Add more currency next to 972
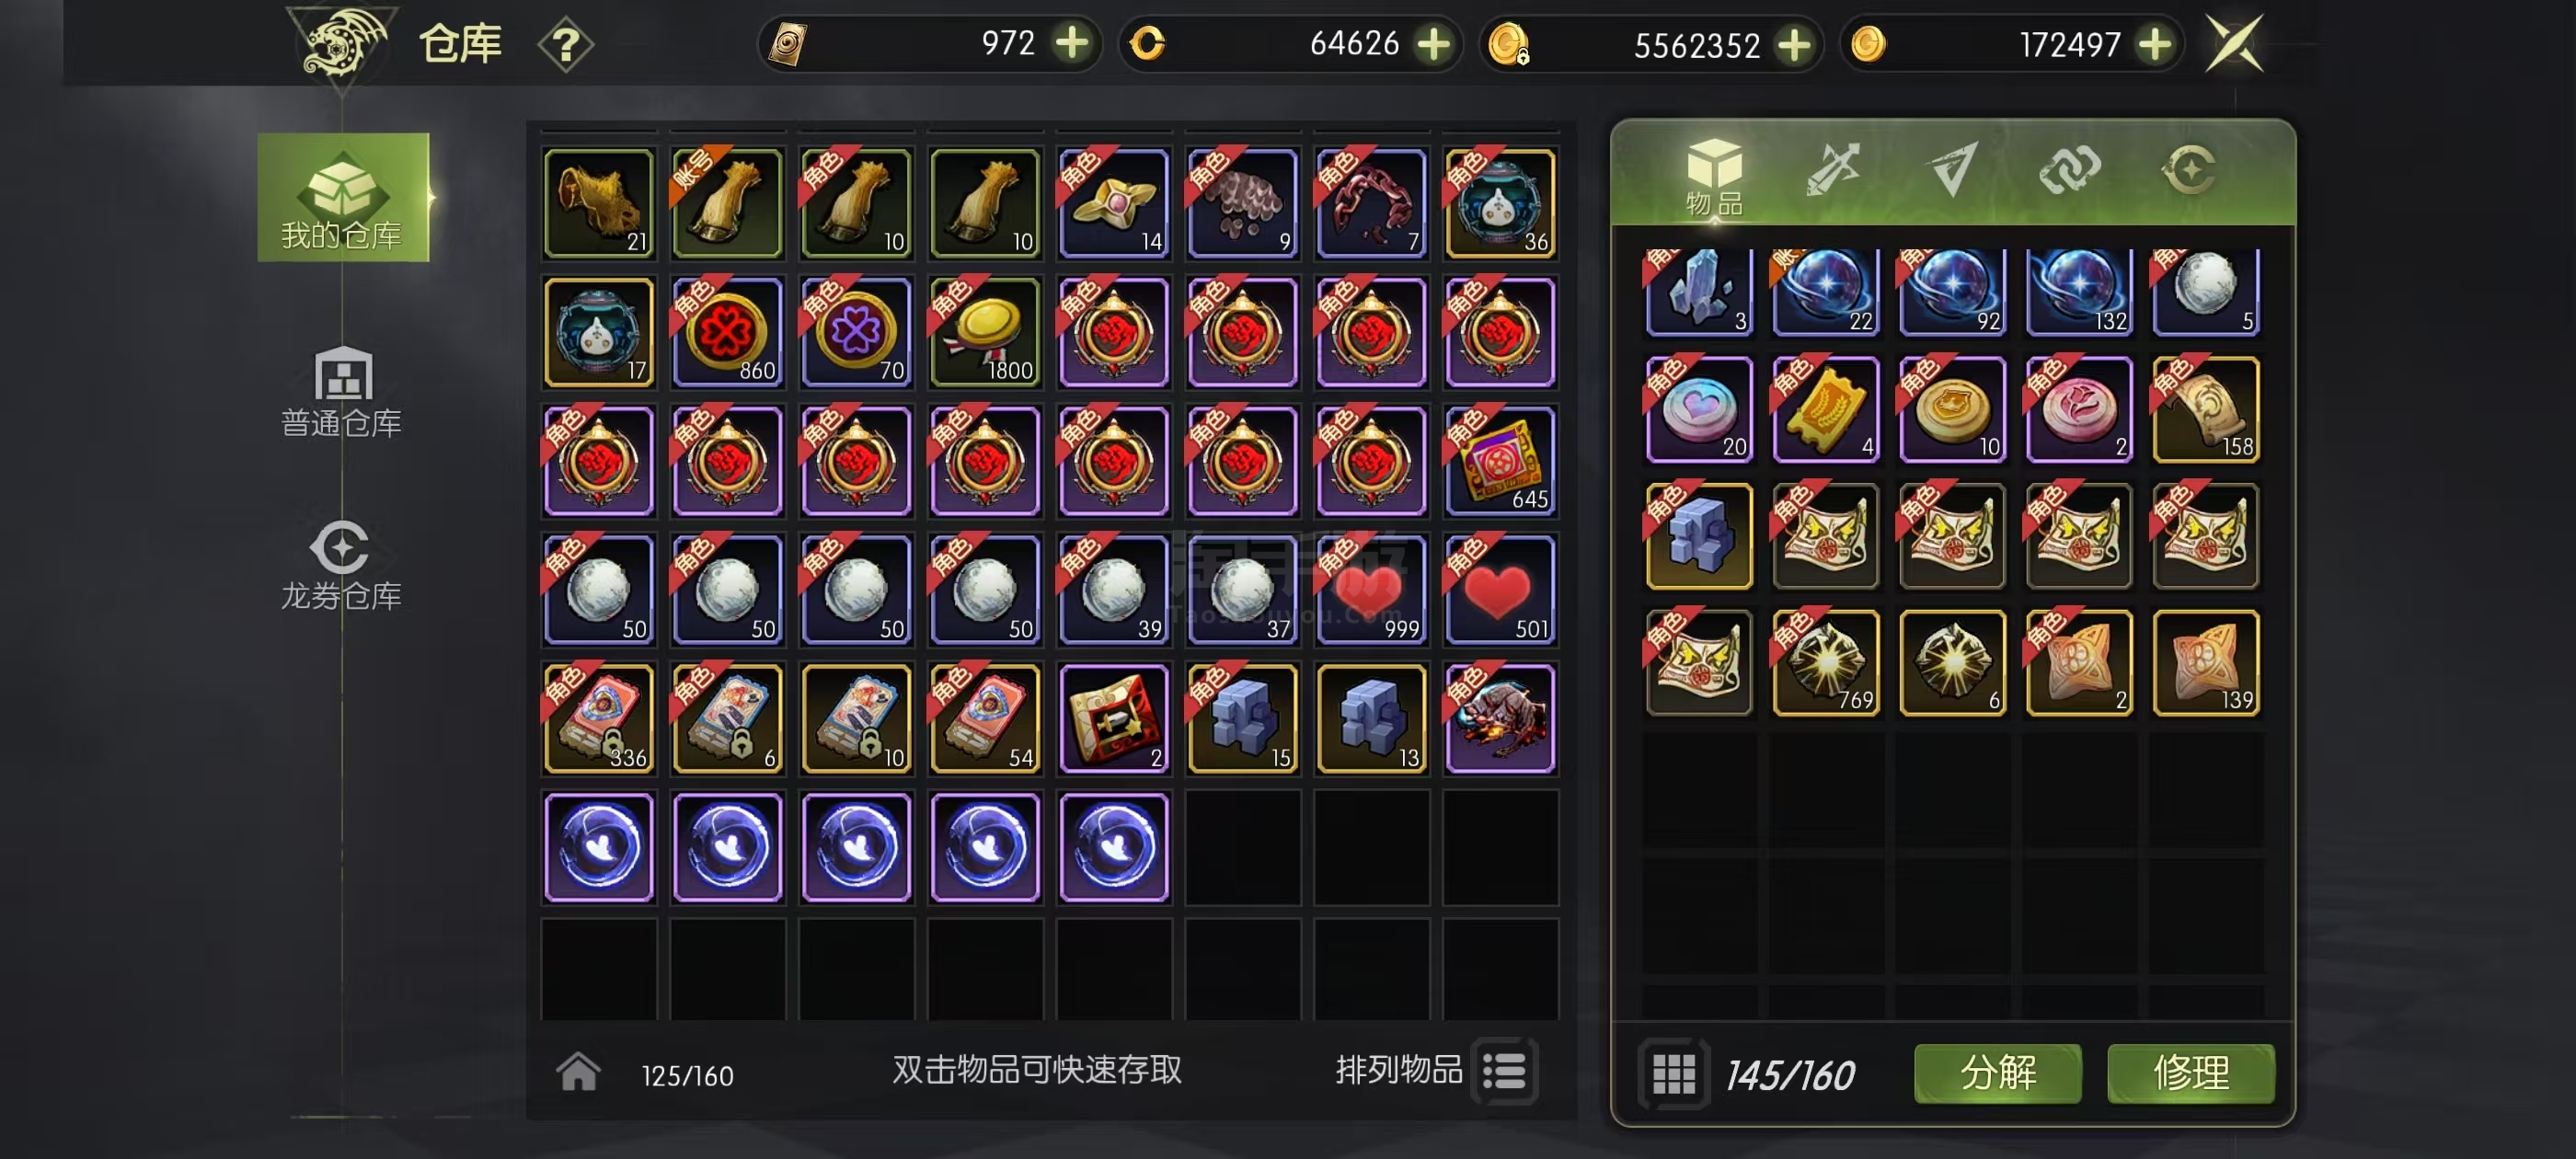 pos(1072,43)
